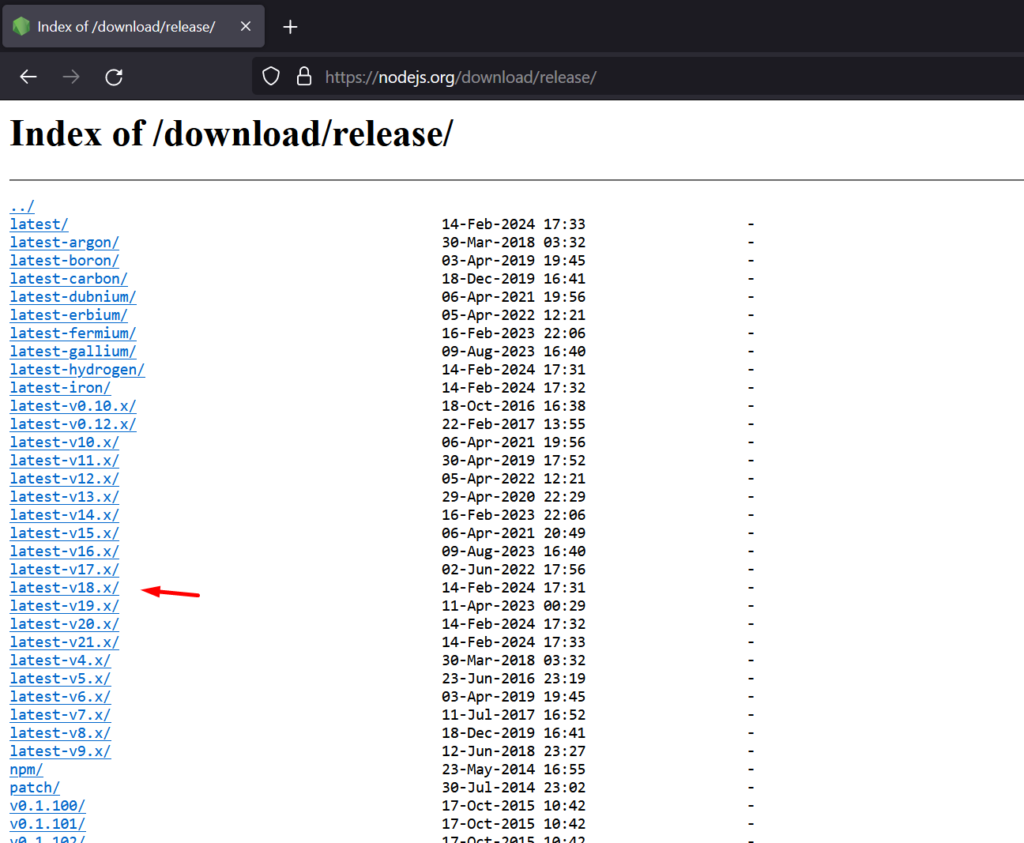
Task: Click the Node.js favicon on the tab
Action: click(22, 26)
